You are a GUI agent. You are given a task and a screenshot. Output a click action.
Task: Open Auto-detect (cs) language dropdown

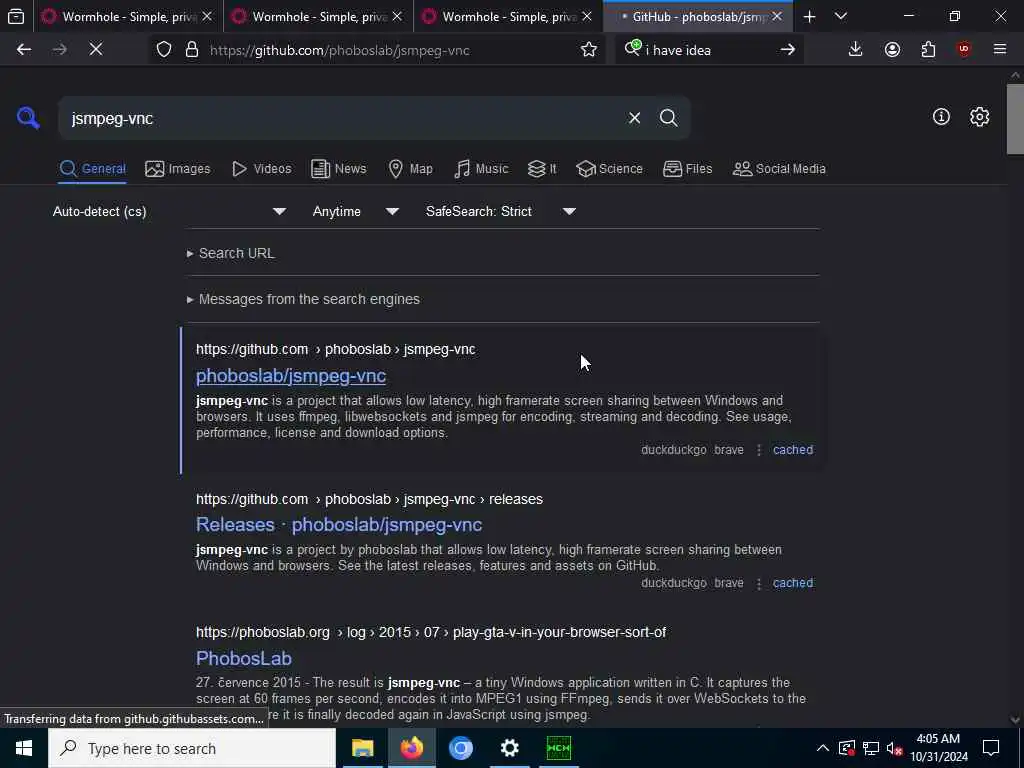point(168,212)
